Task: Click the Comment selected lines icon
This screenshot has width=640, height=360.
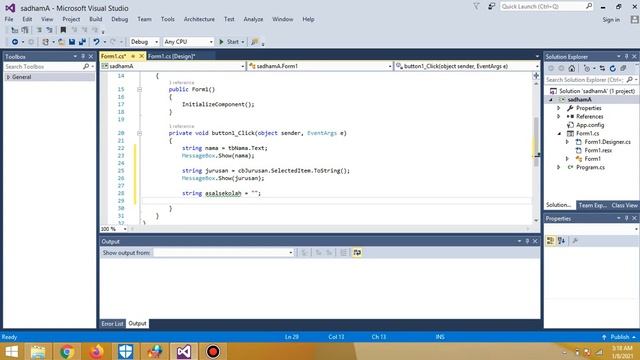Action: click(39, 30)
